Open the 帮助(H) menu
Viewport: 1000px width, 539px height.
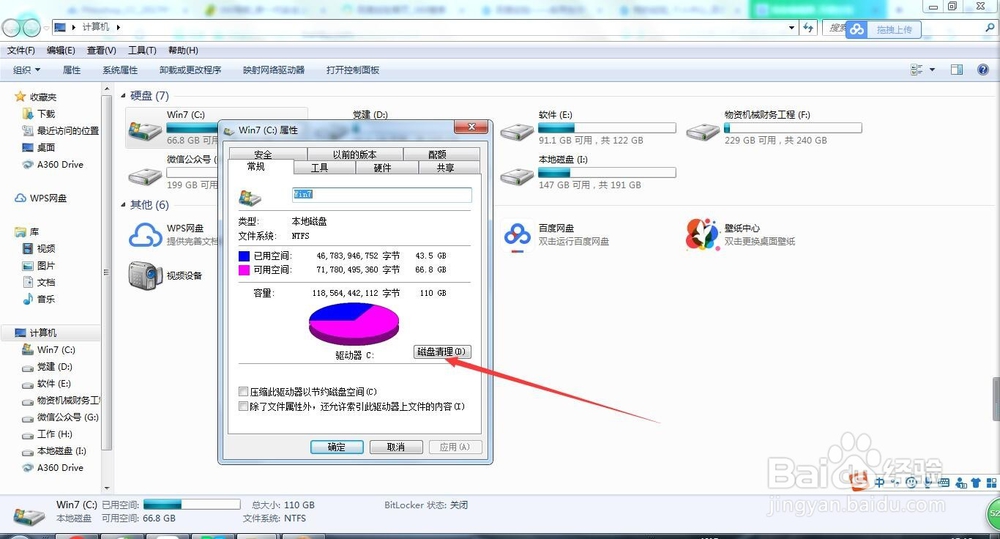click(183, 50)
